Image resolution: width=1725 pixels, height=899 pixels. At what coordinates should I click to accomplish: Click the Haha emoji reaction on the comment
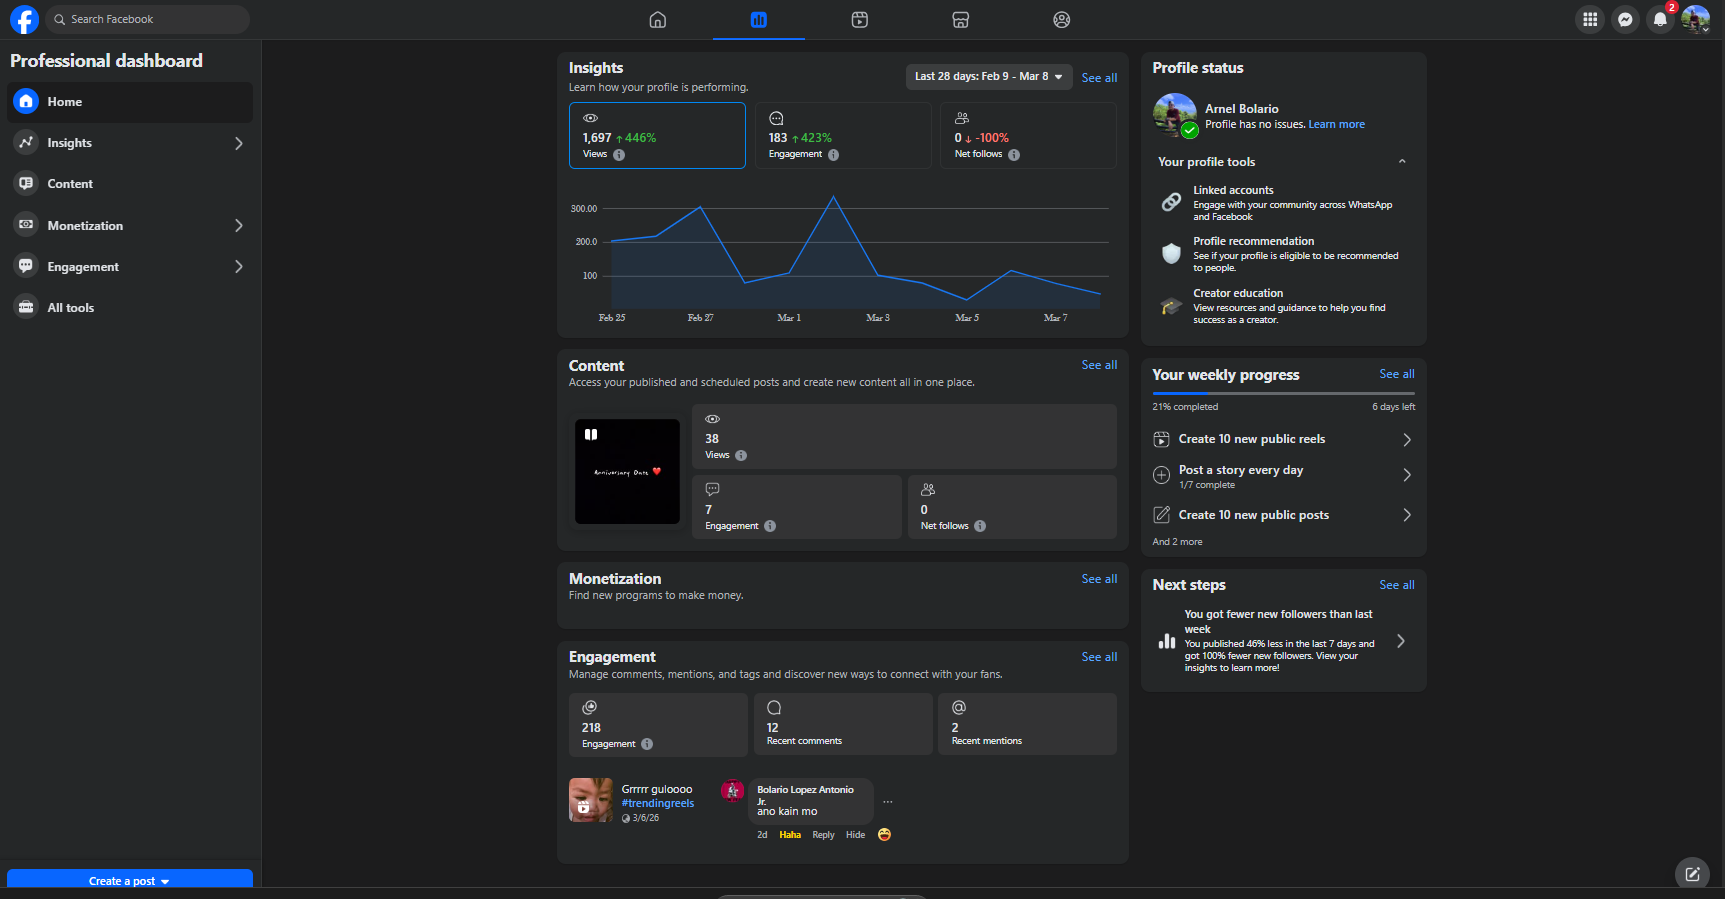click(884, 835)
